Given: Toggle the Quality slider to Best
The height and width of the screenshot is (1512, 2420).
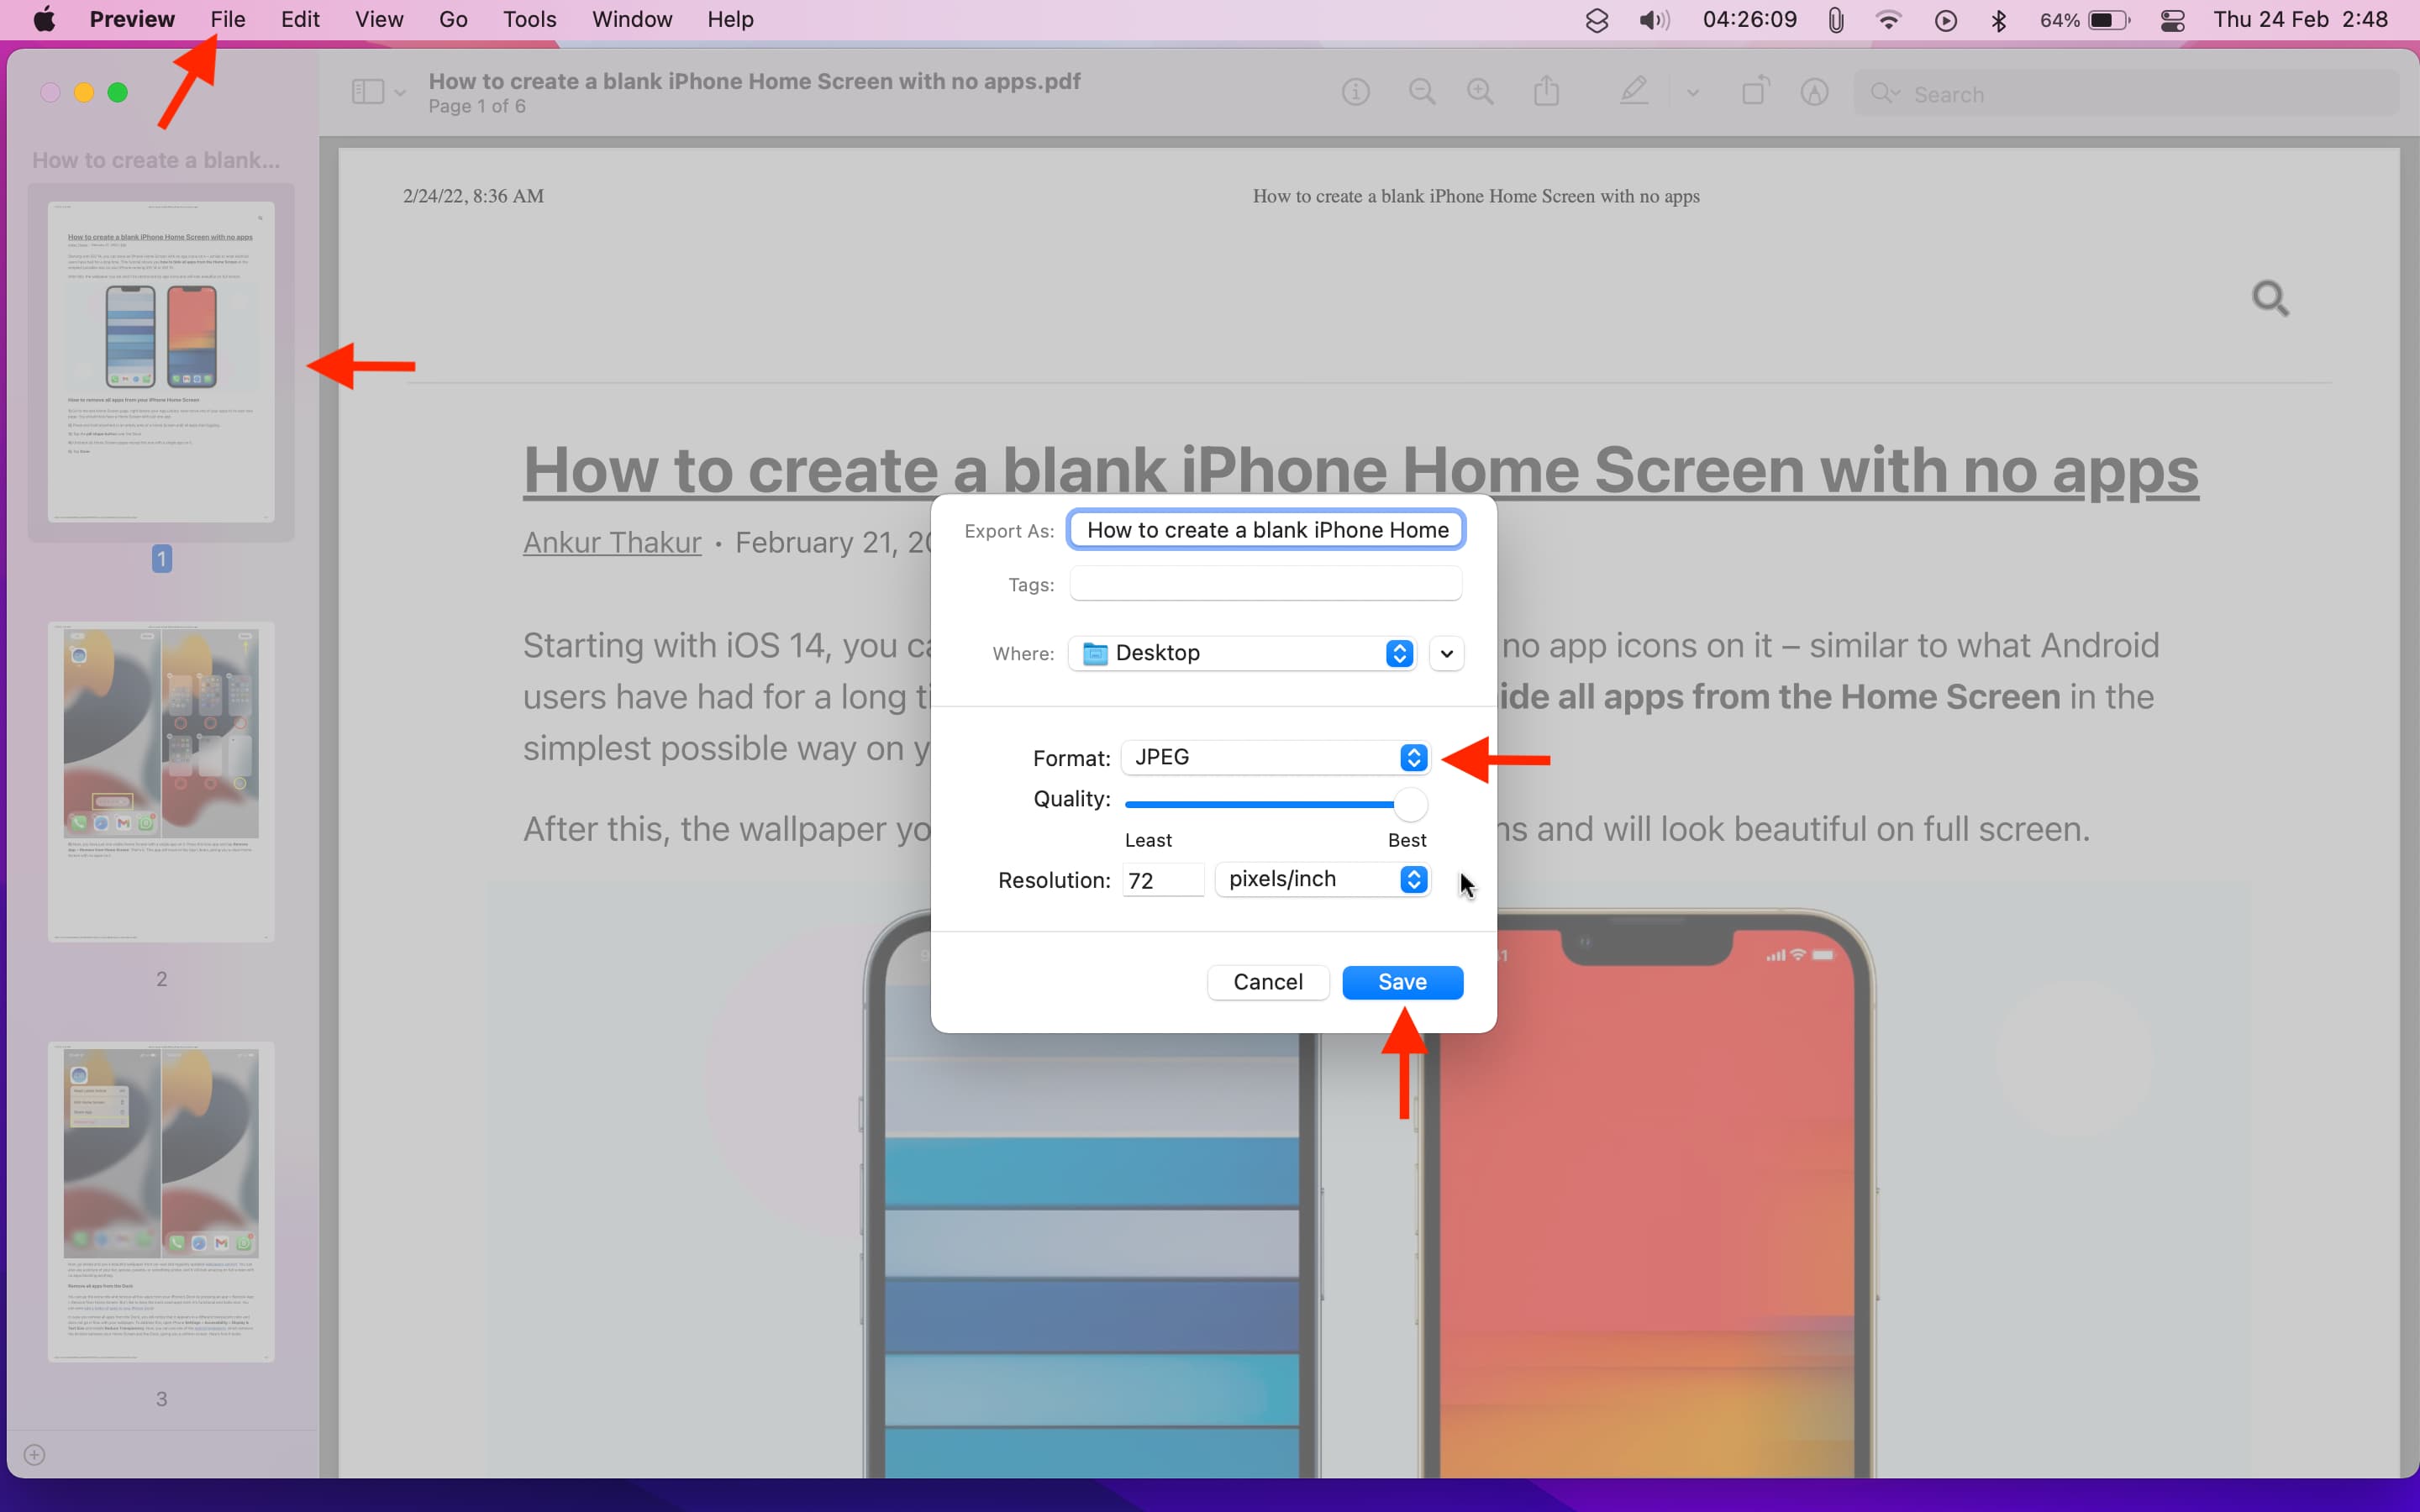Looking at the screenshot, I should click(1420, 803).
